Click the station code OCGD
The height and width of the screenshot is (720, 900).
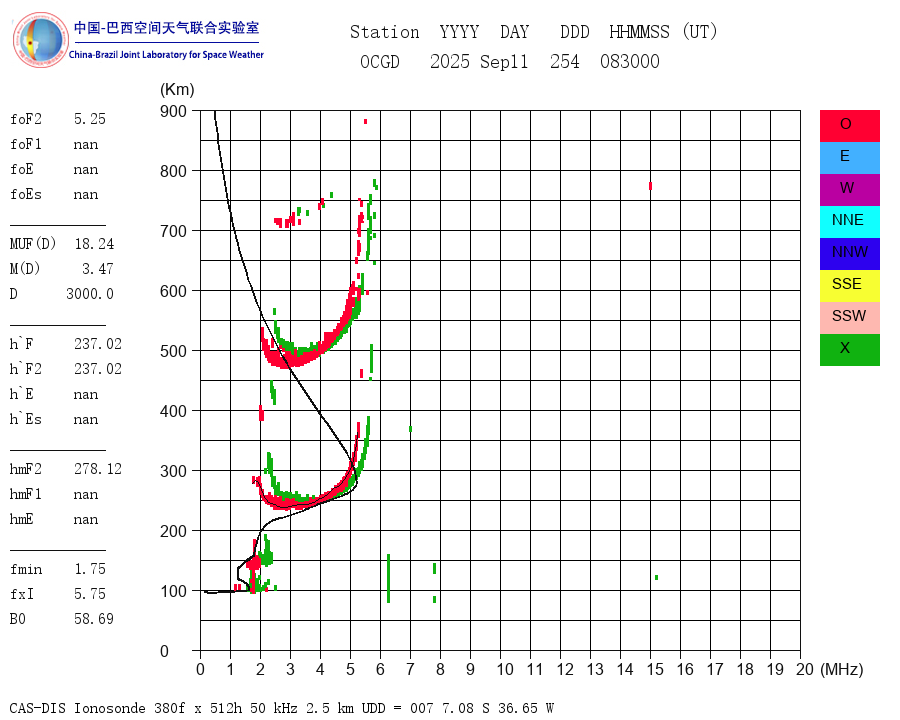pyautogui.click(x=380, y=61)
